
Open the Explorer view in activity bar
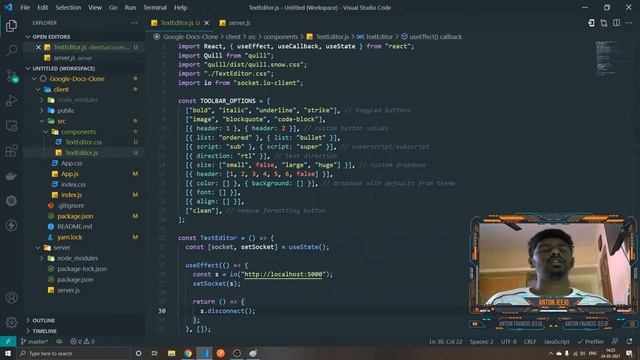tap(11, 26)
